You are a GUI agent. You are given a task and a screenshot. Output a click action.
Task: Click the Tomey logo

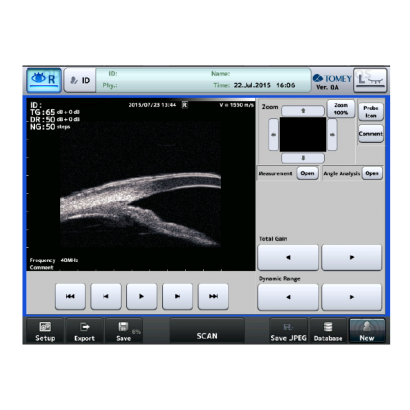[x=332, y=79]
